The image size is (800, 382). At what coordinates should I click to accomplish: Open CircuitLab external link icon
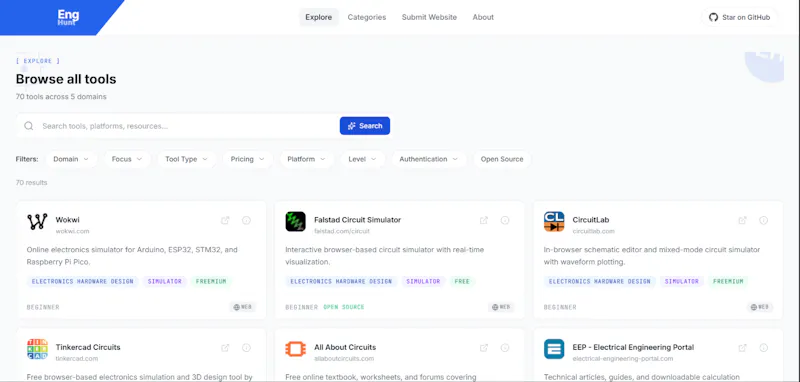742,220
